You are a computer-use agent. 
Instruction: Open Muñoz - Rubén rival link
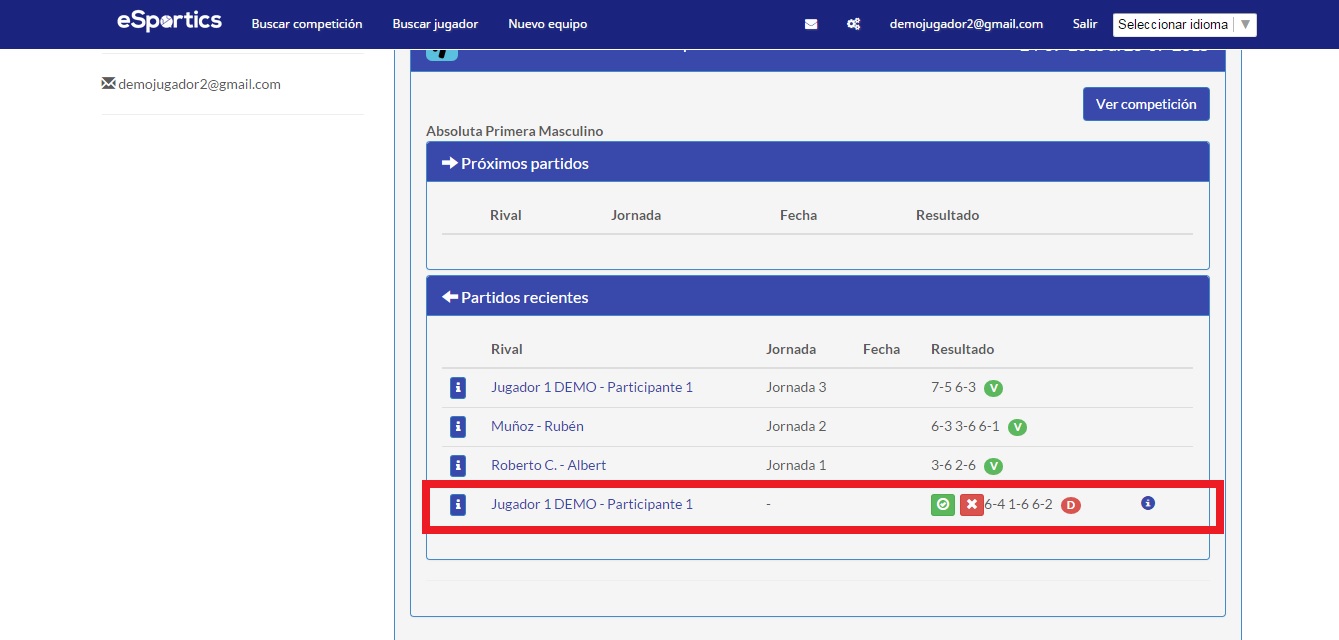pos(537,426)
